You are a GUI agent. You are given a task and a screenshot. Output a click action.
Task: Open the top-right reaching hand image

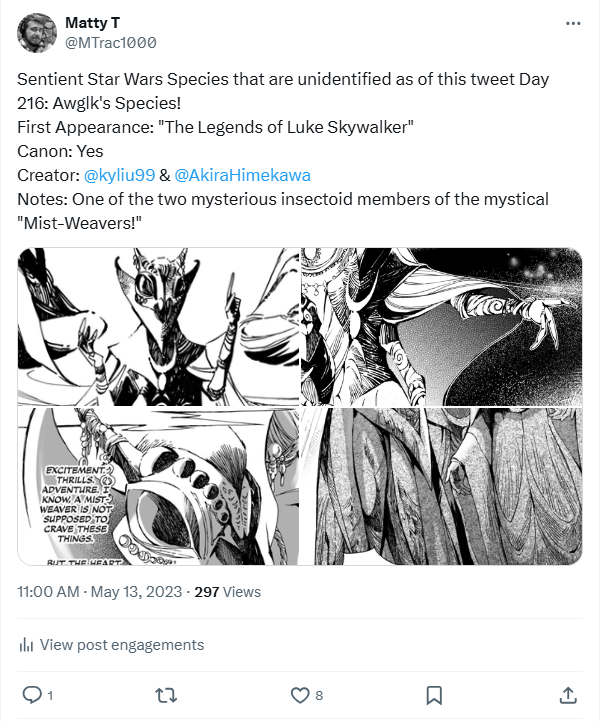coord(441,326)
